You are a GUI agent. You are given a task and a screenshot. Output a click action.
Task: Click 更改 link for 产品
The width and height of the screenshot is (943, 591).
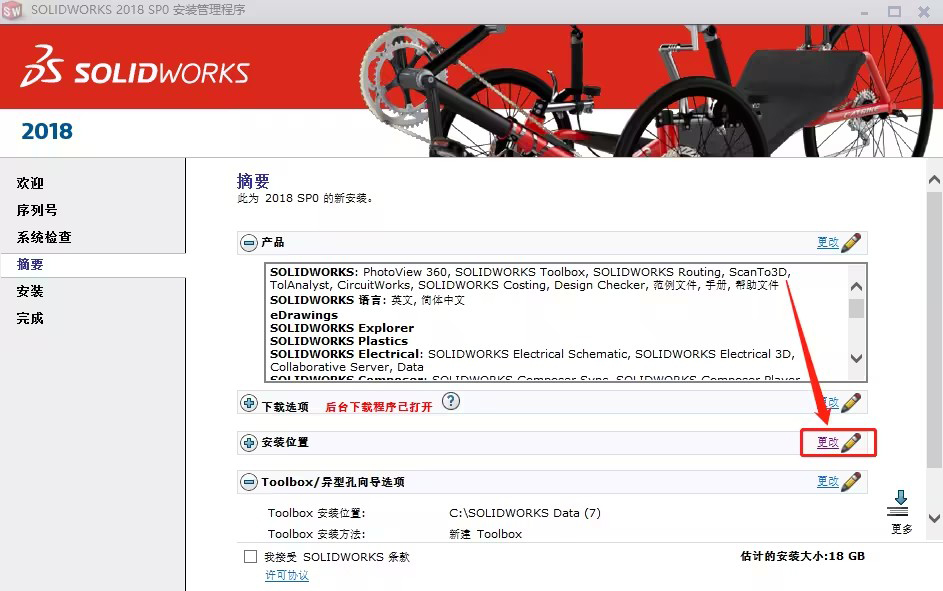pos(828,242)
